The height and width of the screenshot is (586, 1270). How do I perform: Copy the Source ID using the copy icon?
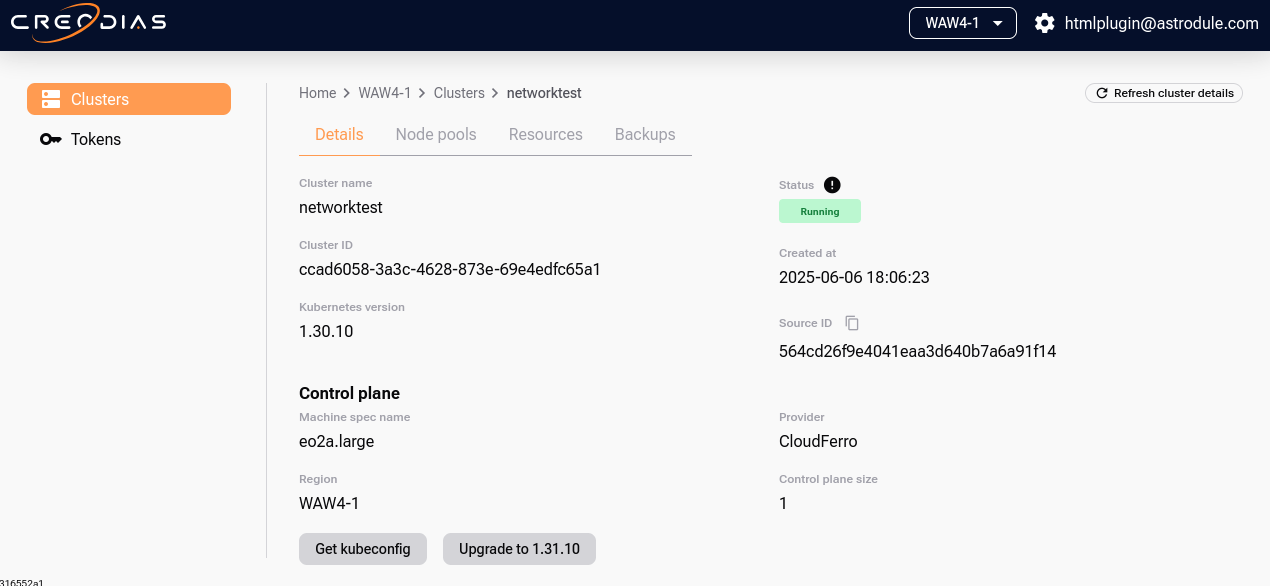pyautogui.click(x=851, y=322)
